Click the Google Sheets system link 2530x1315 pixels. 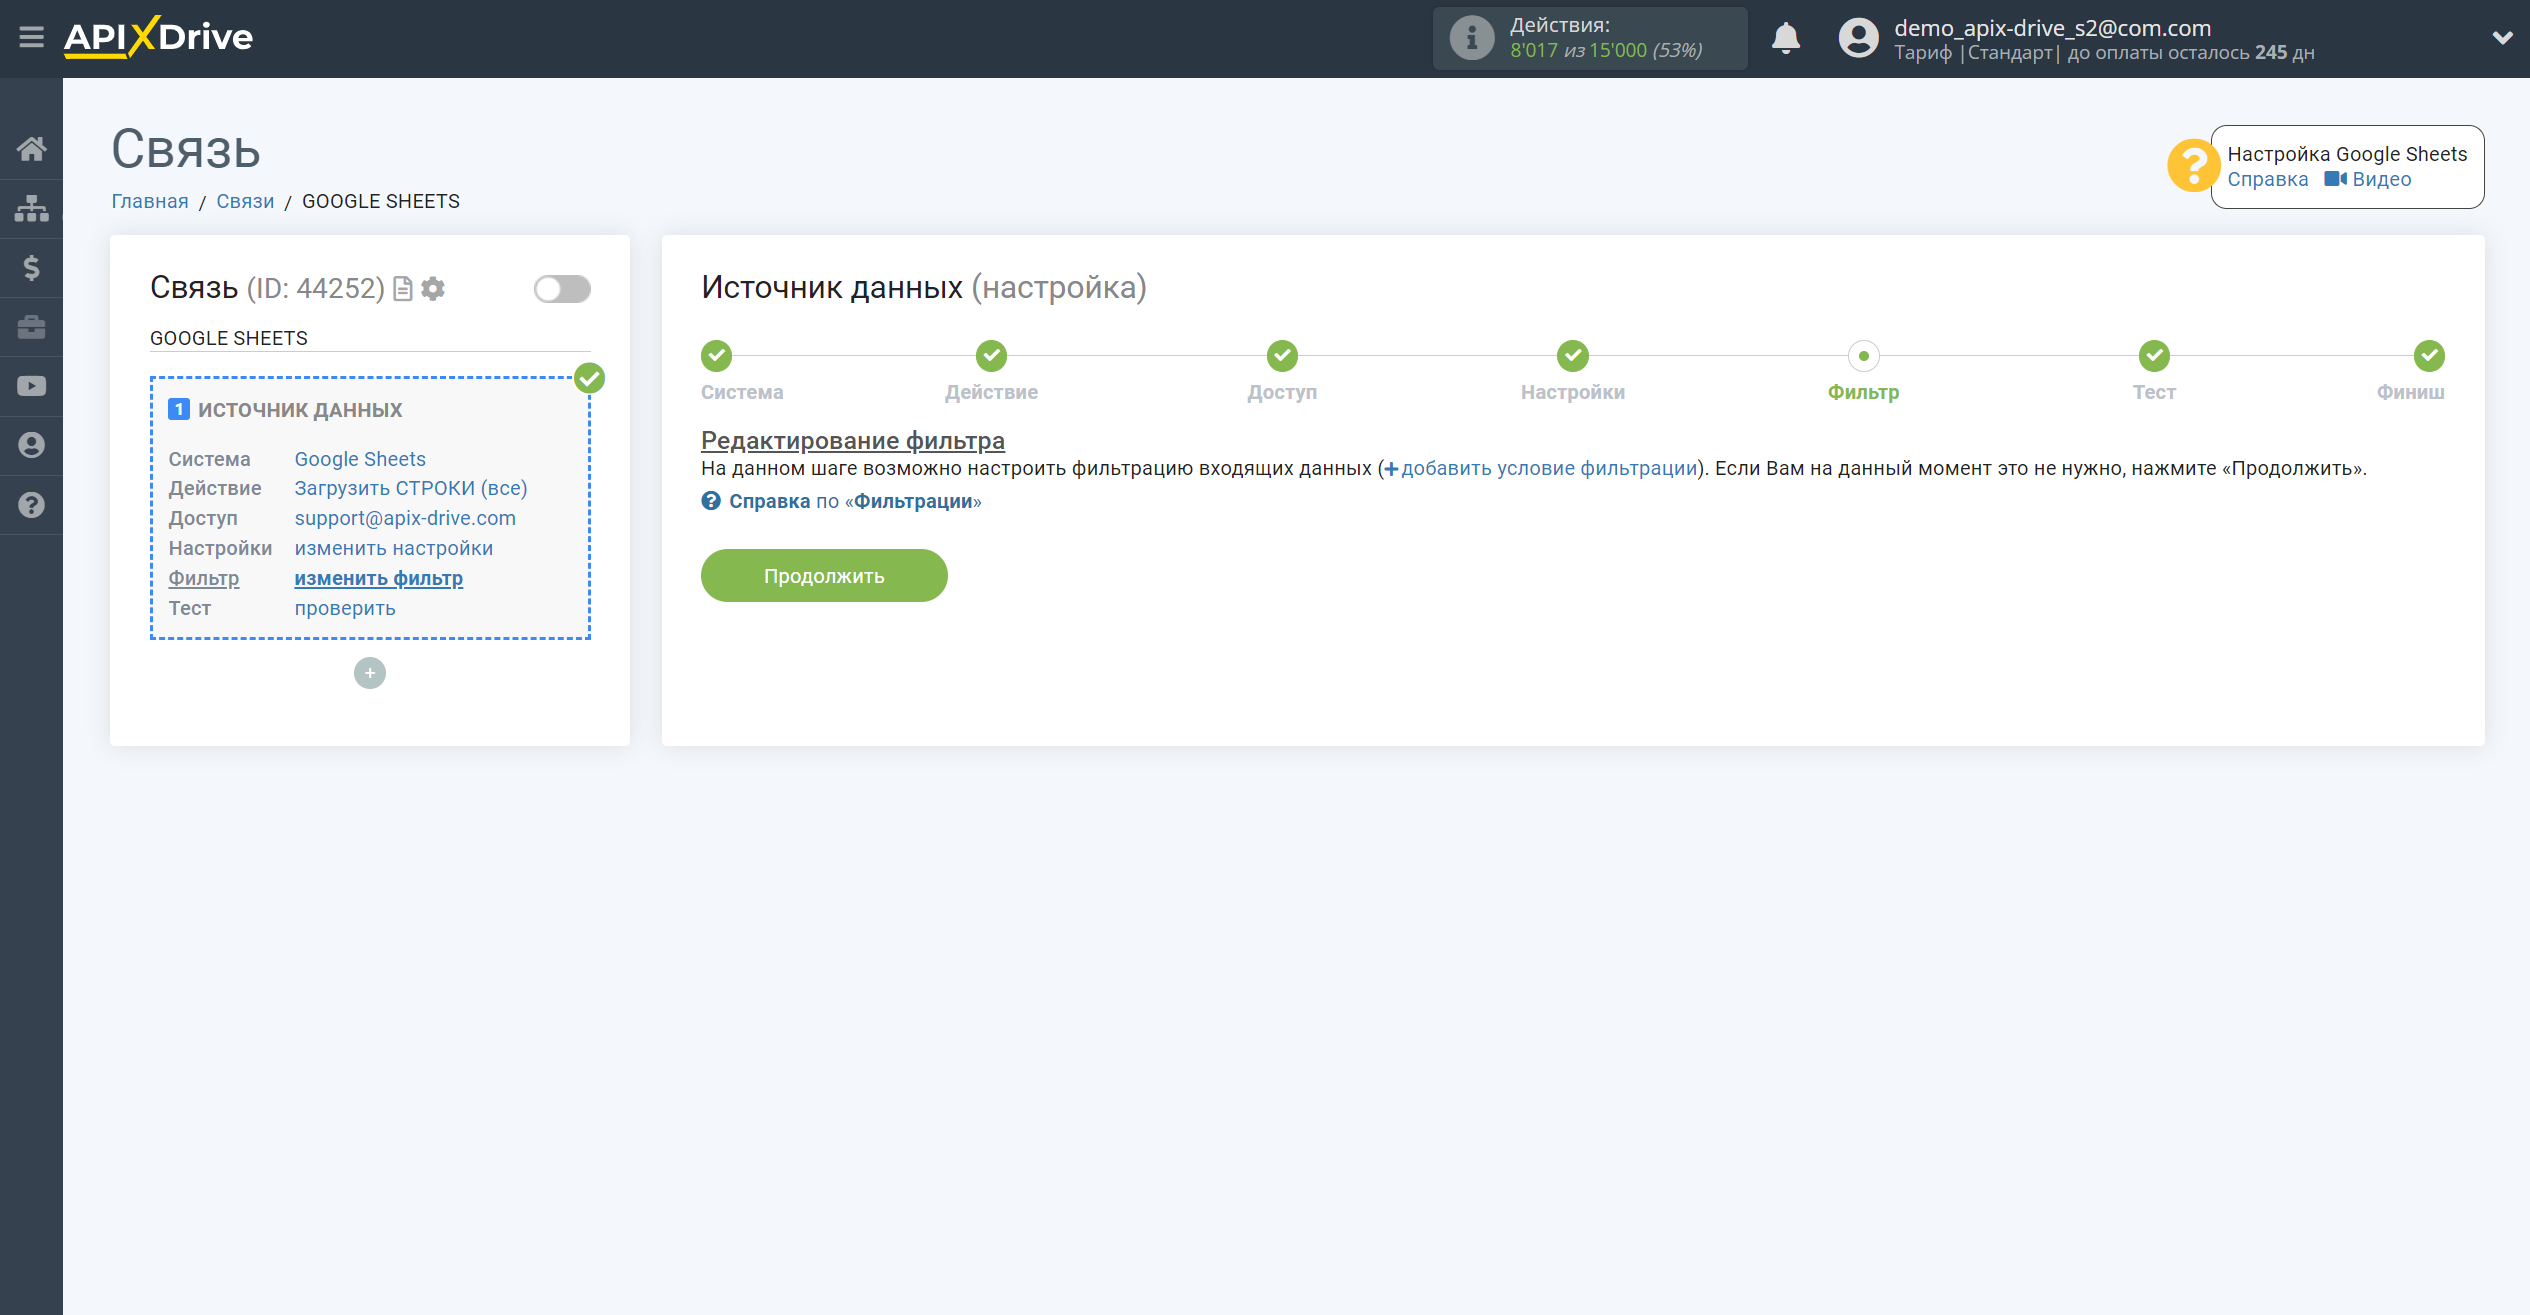360,459
